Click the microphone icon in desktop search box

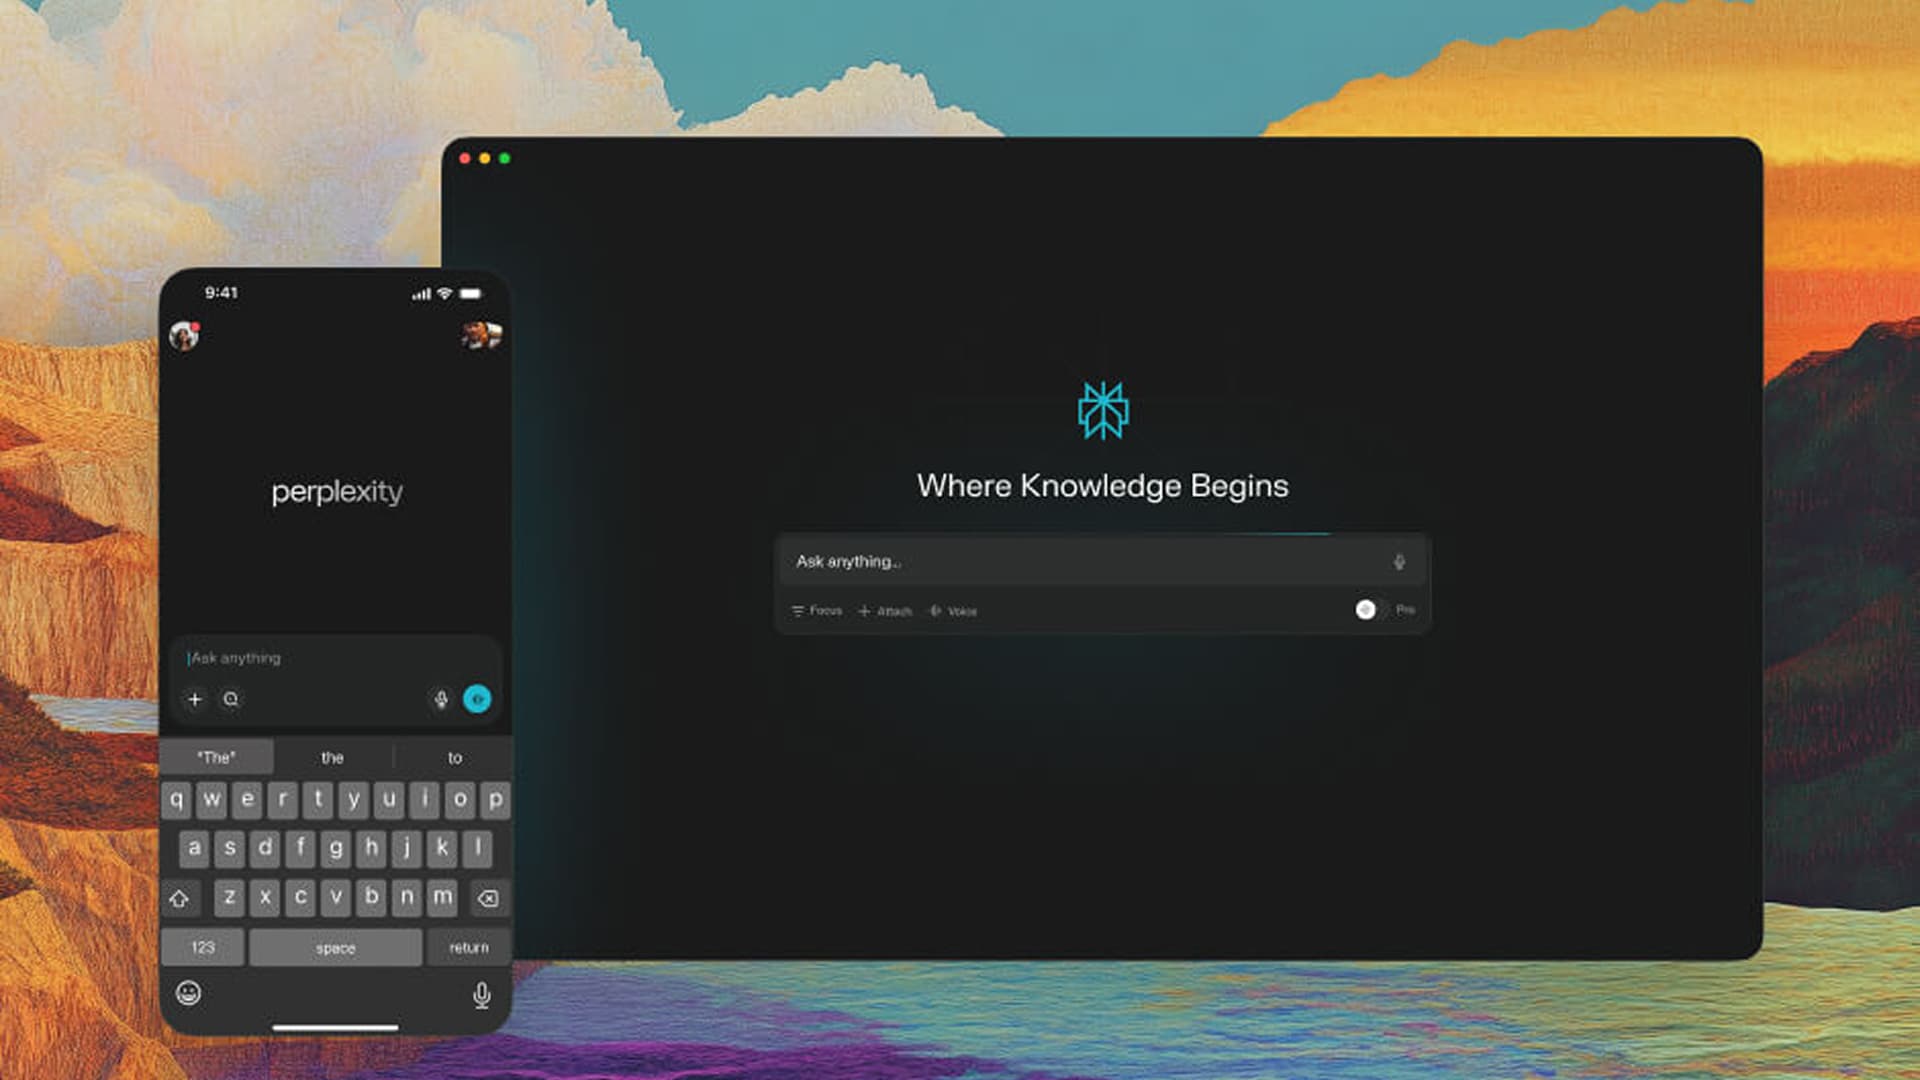1399,562
